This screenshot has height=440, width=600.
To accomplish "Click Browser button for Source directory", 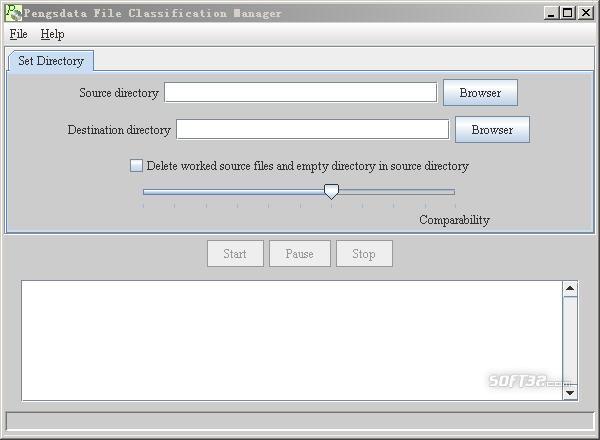I will (480, 93).
